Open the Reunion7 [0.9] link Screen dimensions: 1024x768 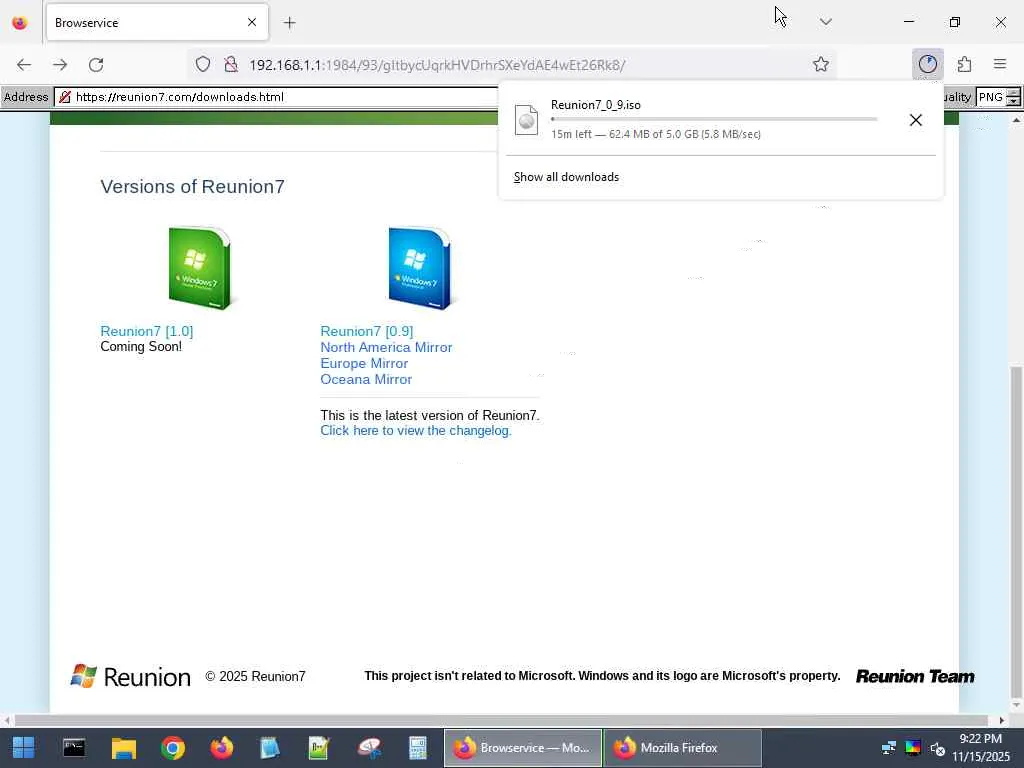366,331
